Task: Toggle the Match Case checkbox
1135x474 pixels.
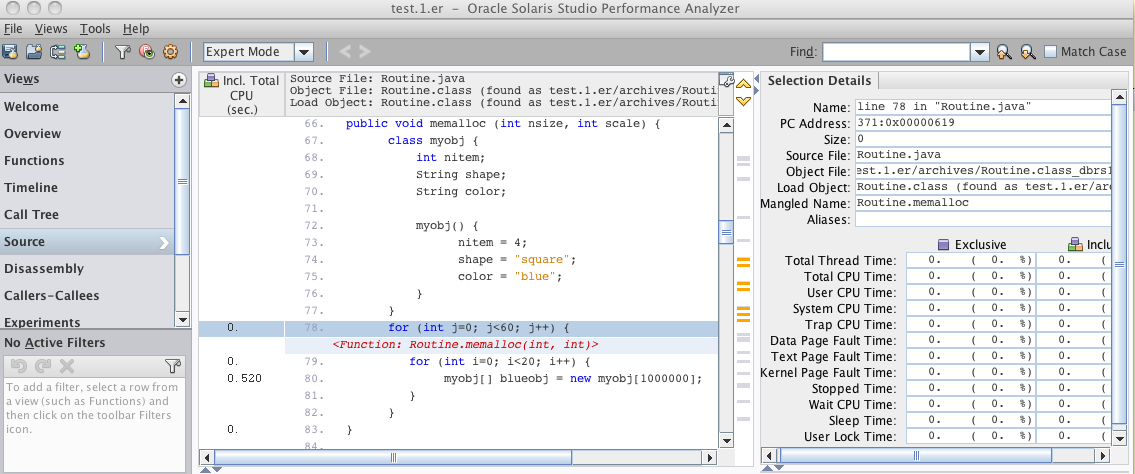Action: (x=1050, y=51)
